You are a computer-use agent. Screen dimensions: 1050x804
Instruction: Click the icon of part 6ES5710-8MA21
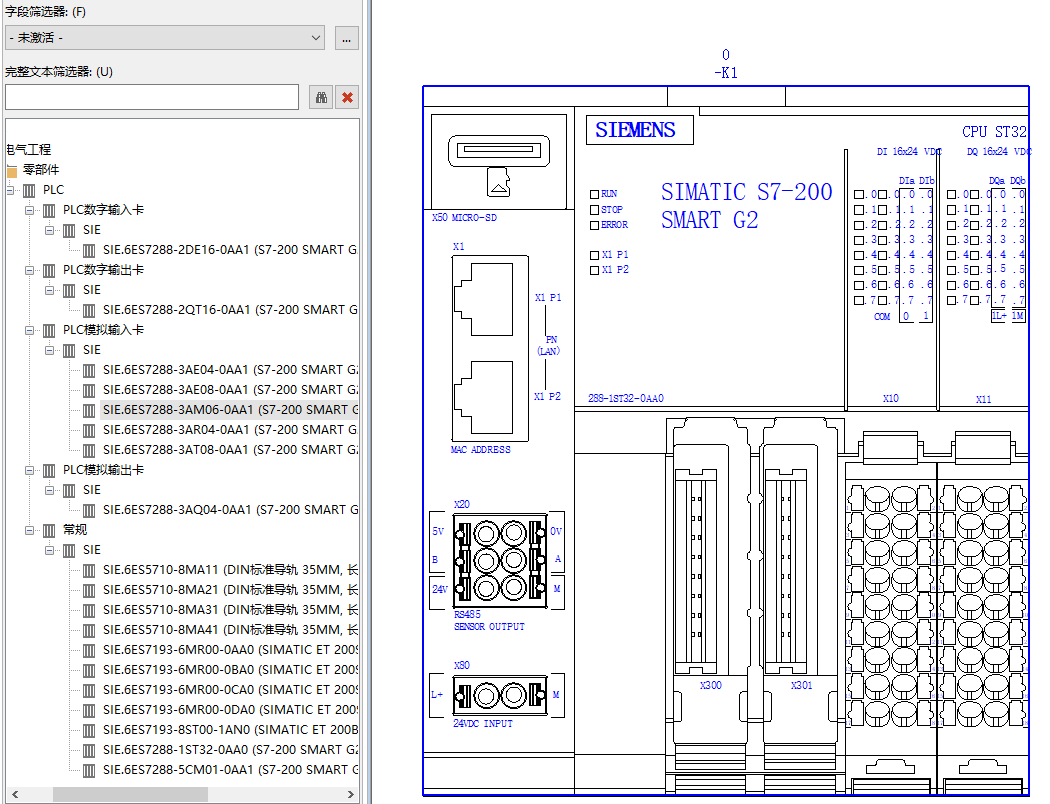[x=89, y=590]
